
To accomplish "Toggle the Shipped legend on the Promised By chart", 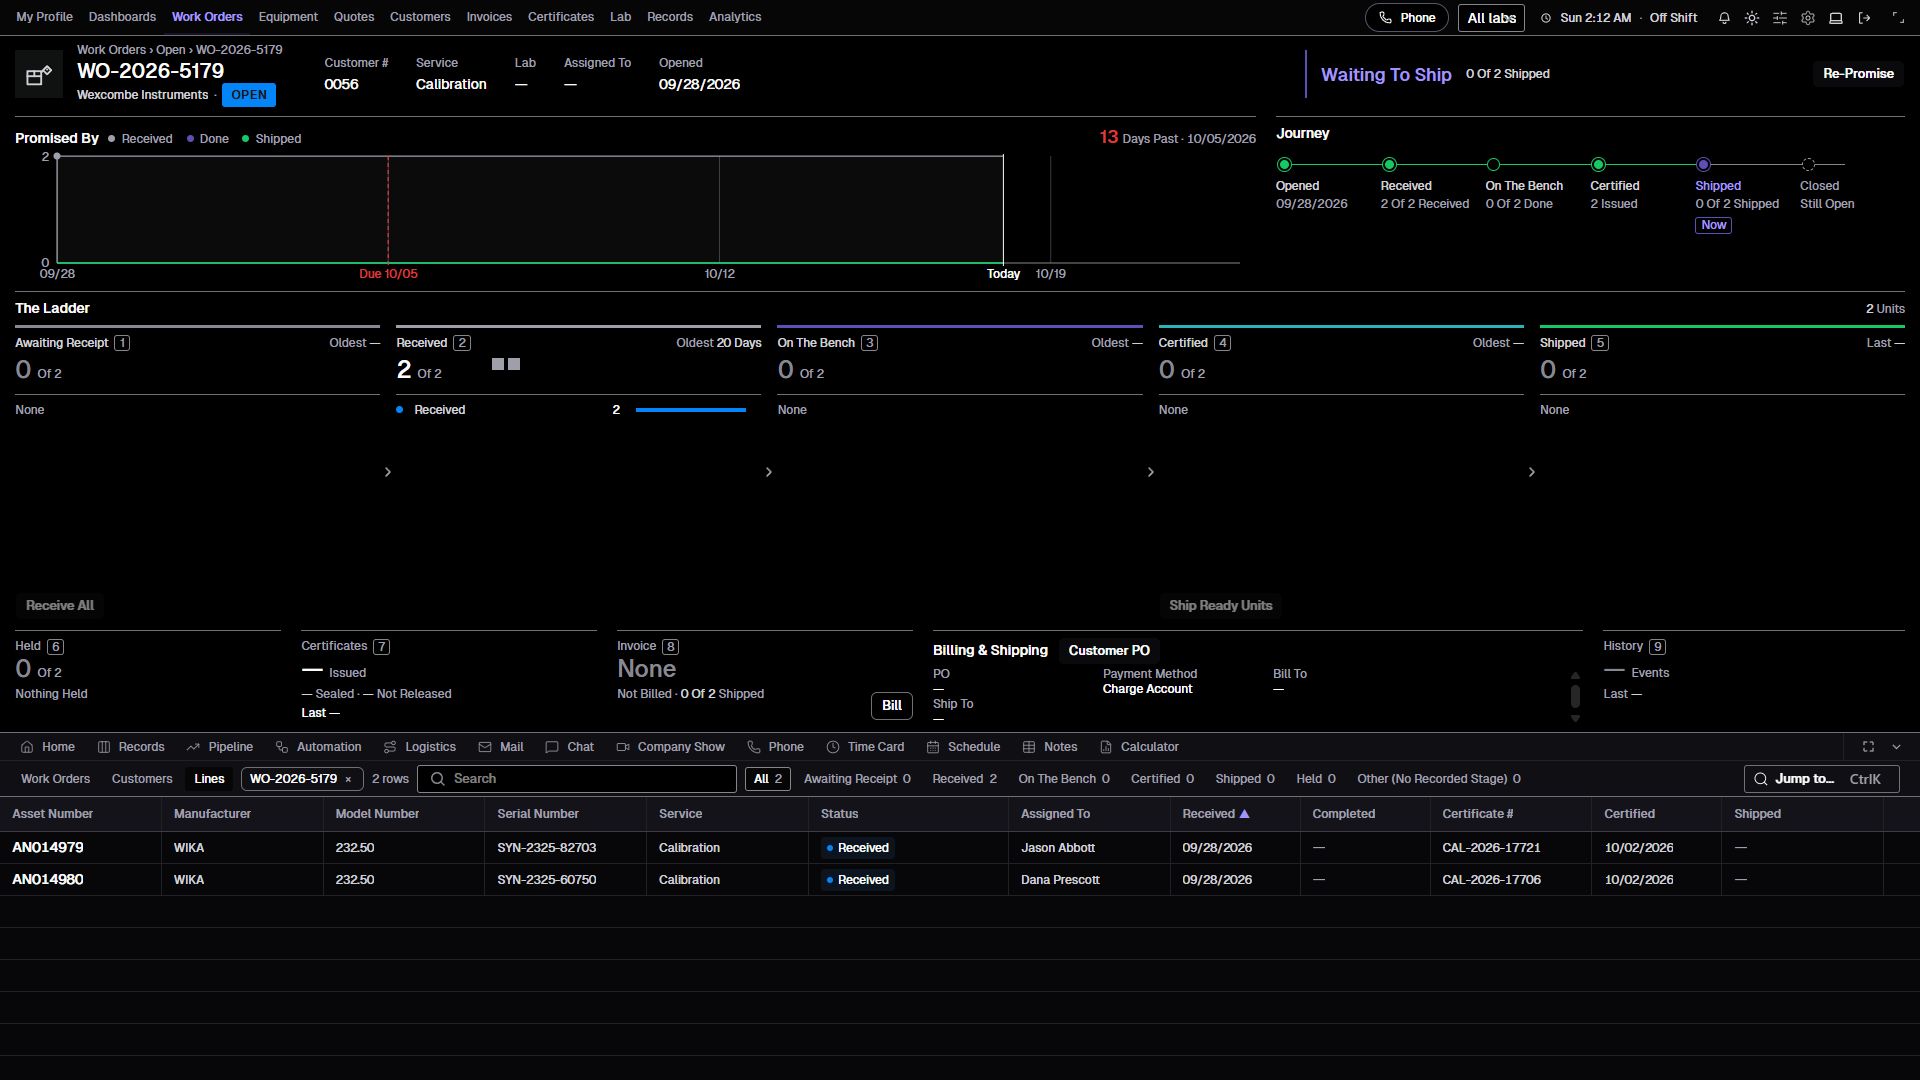I will pyautogui.click(x=271, y=139).
